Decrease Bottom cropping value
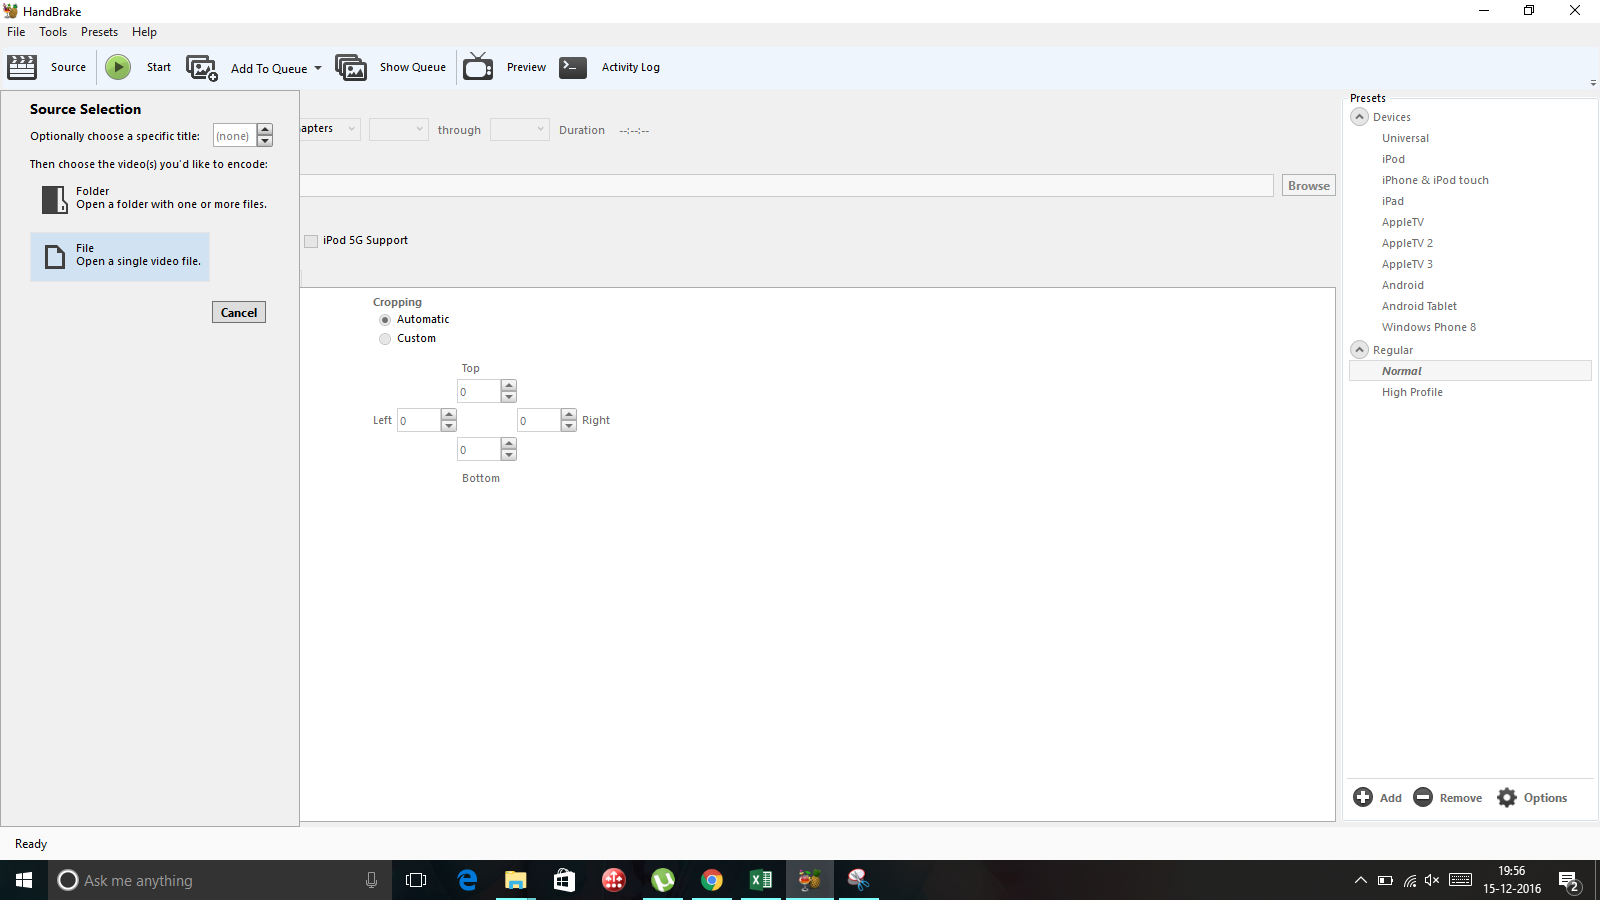Image resolution: width=1600 pixels, height=900 pixels. (x=509, y=455)
